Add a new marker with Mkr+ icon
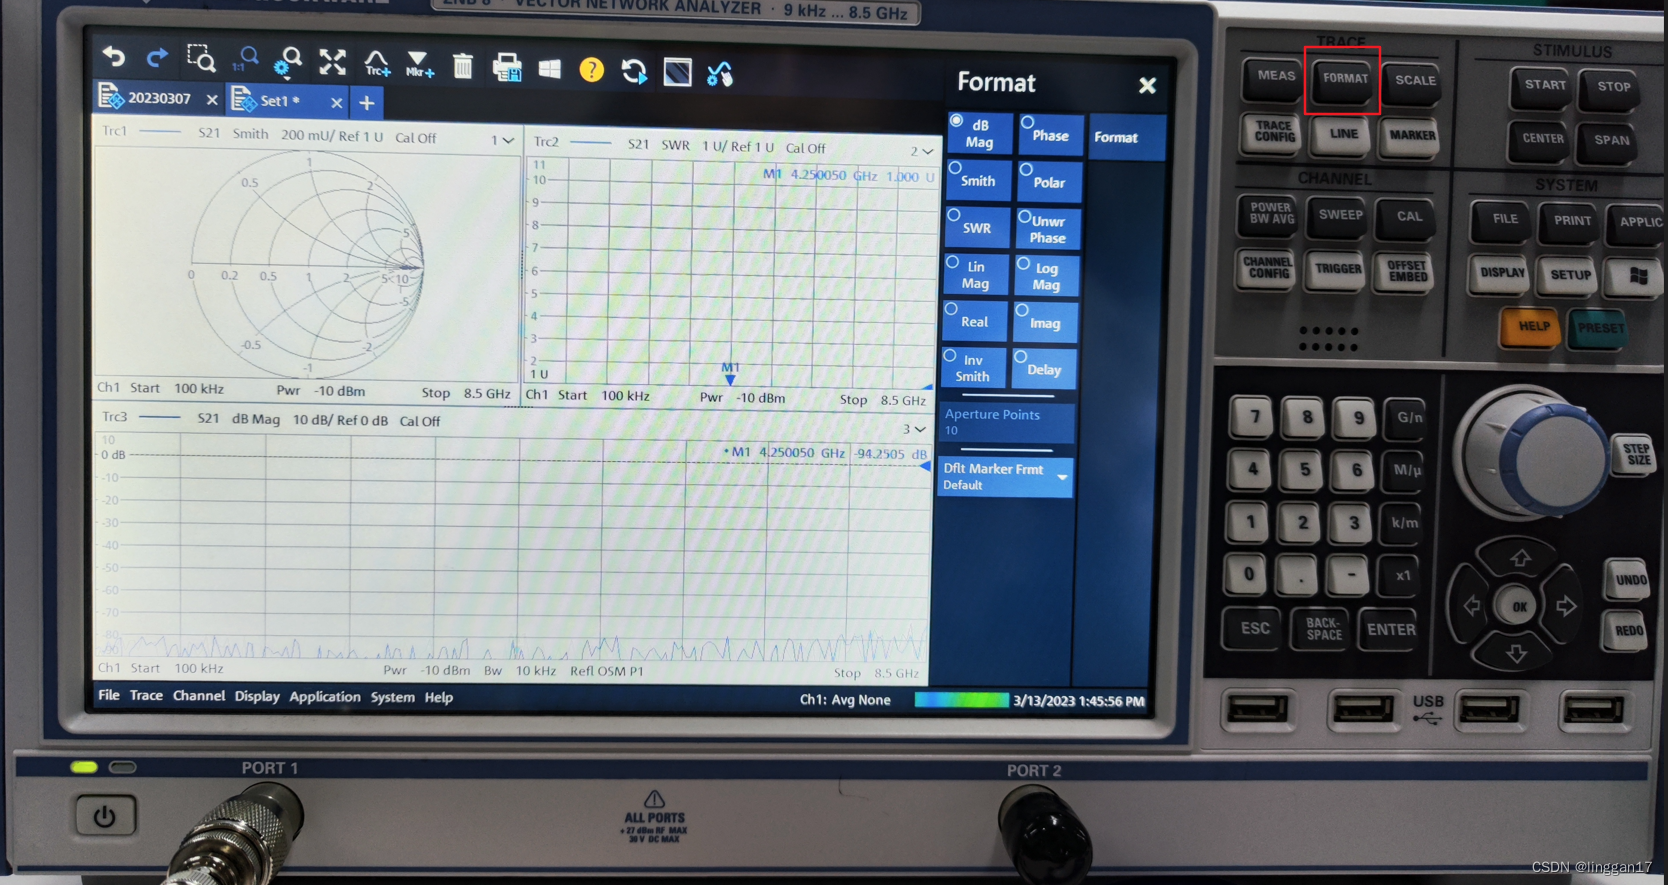 point(419,65)
